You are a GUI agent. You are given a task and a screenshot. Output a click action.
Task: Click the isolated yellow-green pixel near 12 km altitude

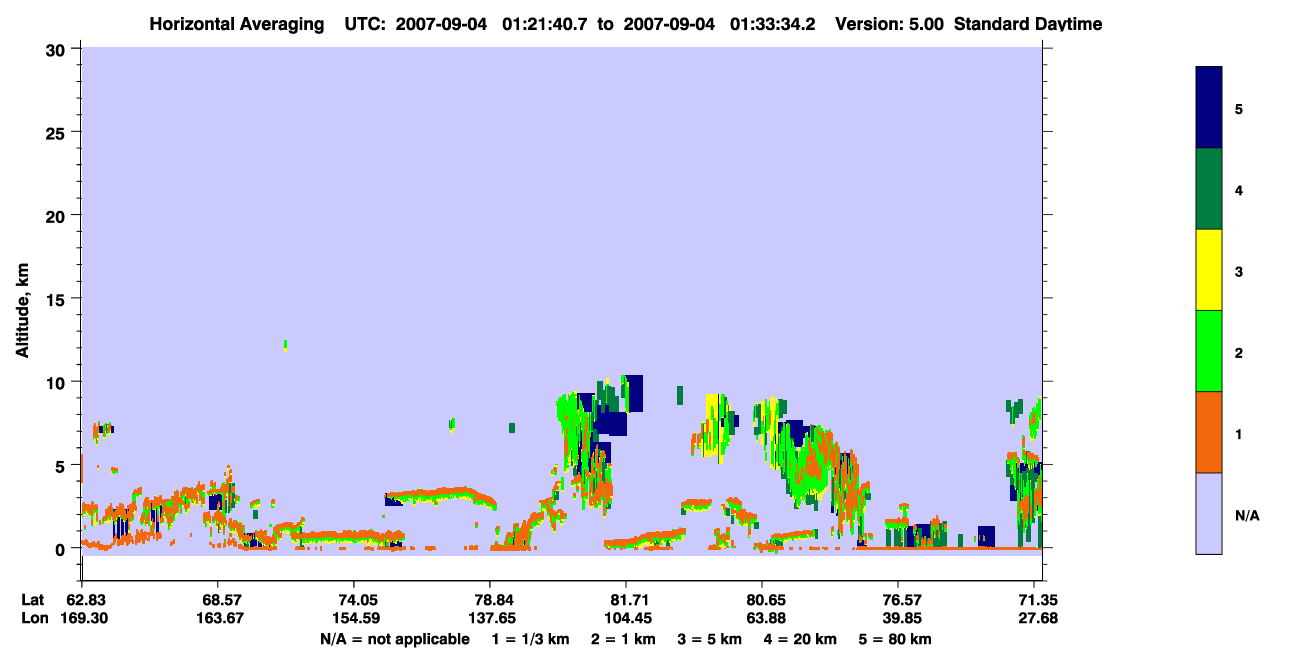286,345
